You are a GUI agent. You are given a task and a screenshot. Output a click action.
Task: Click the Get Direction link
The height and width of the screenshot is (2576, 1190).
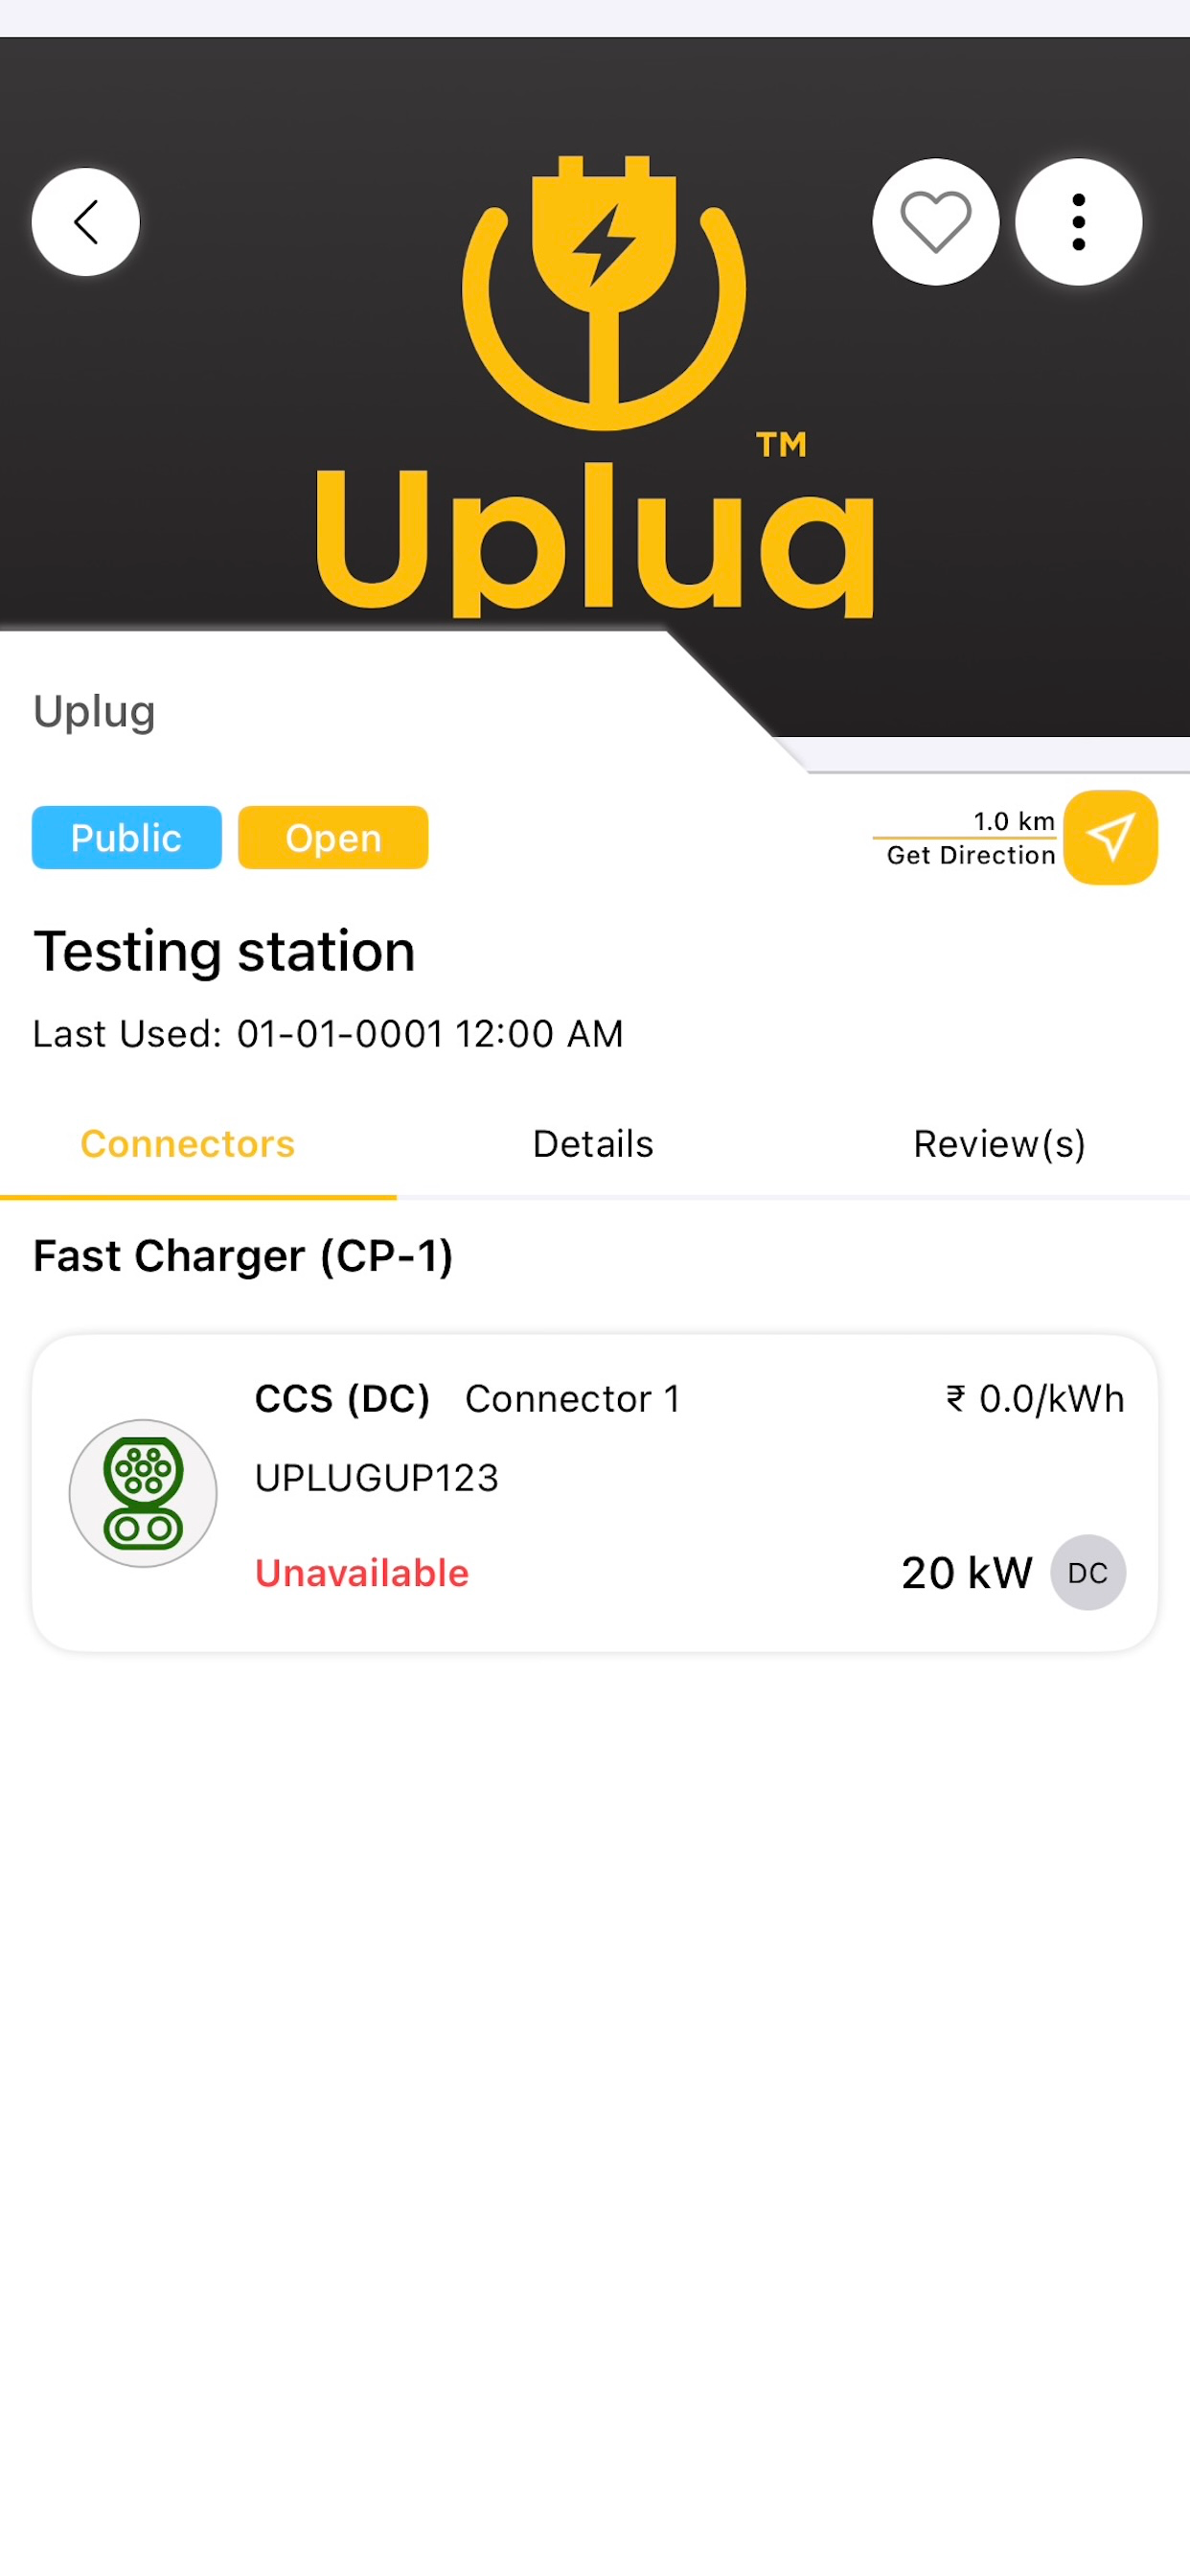(x=971, y=856)
